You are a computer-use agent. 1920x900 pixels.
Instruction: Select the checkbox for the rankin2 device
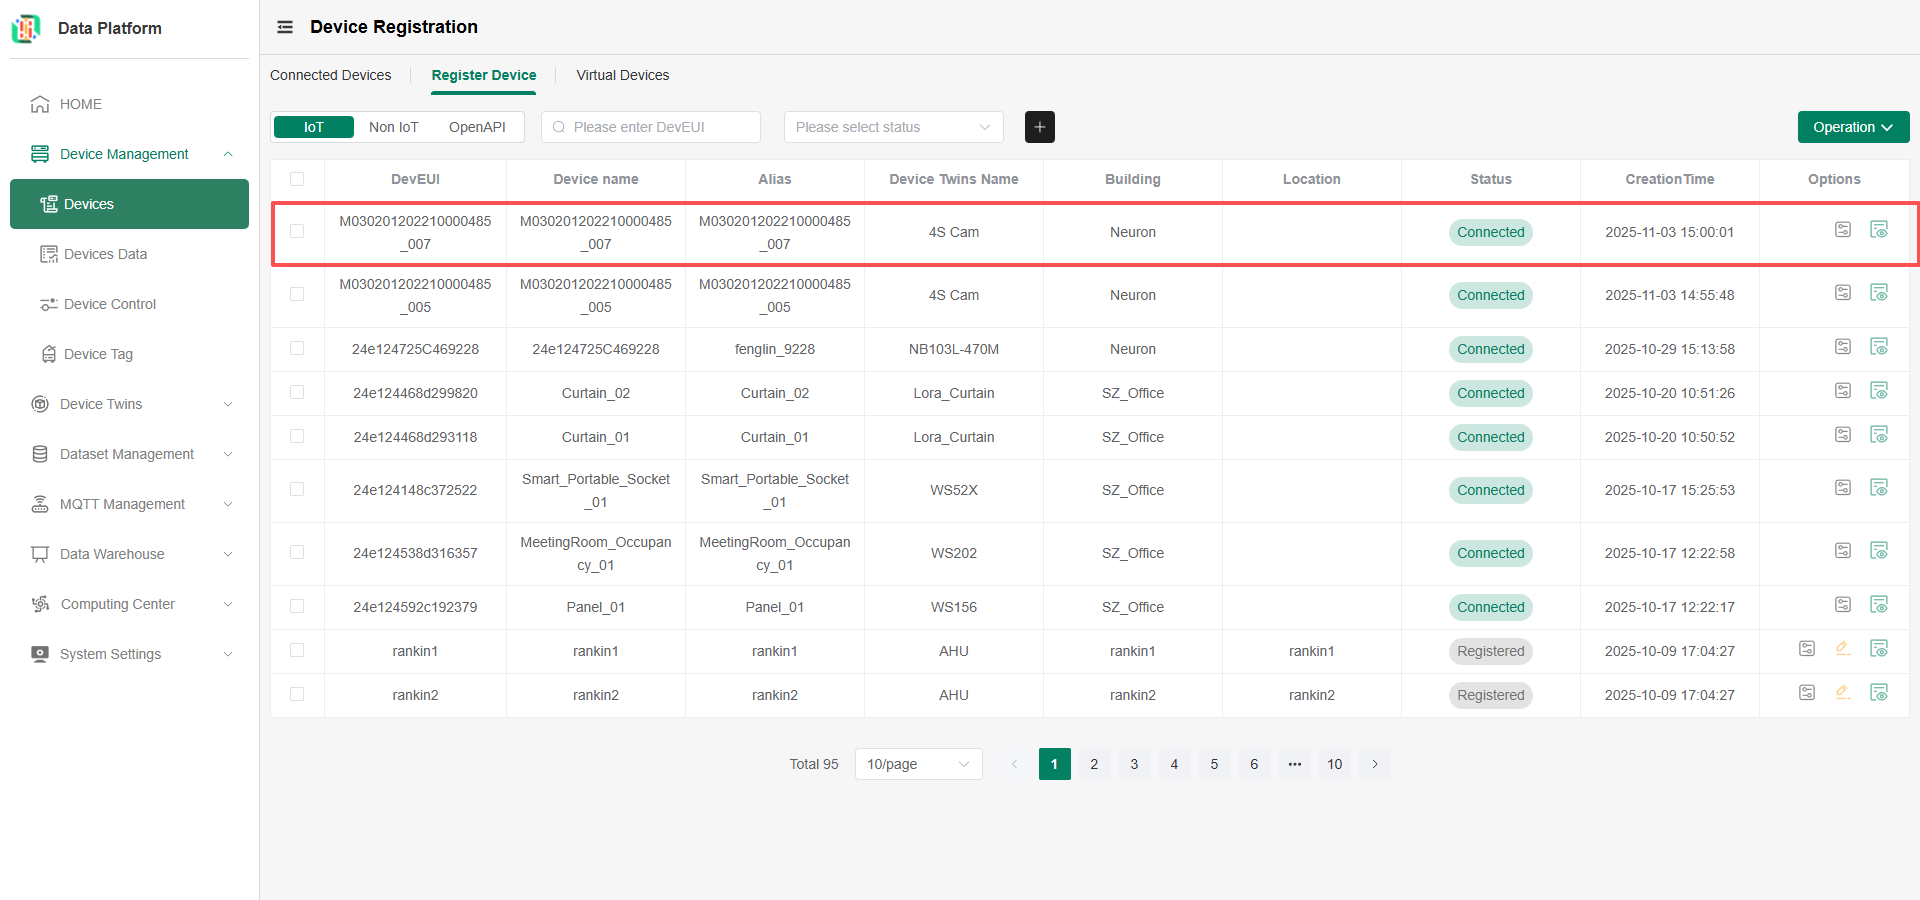(297, 694)
